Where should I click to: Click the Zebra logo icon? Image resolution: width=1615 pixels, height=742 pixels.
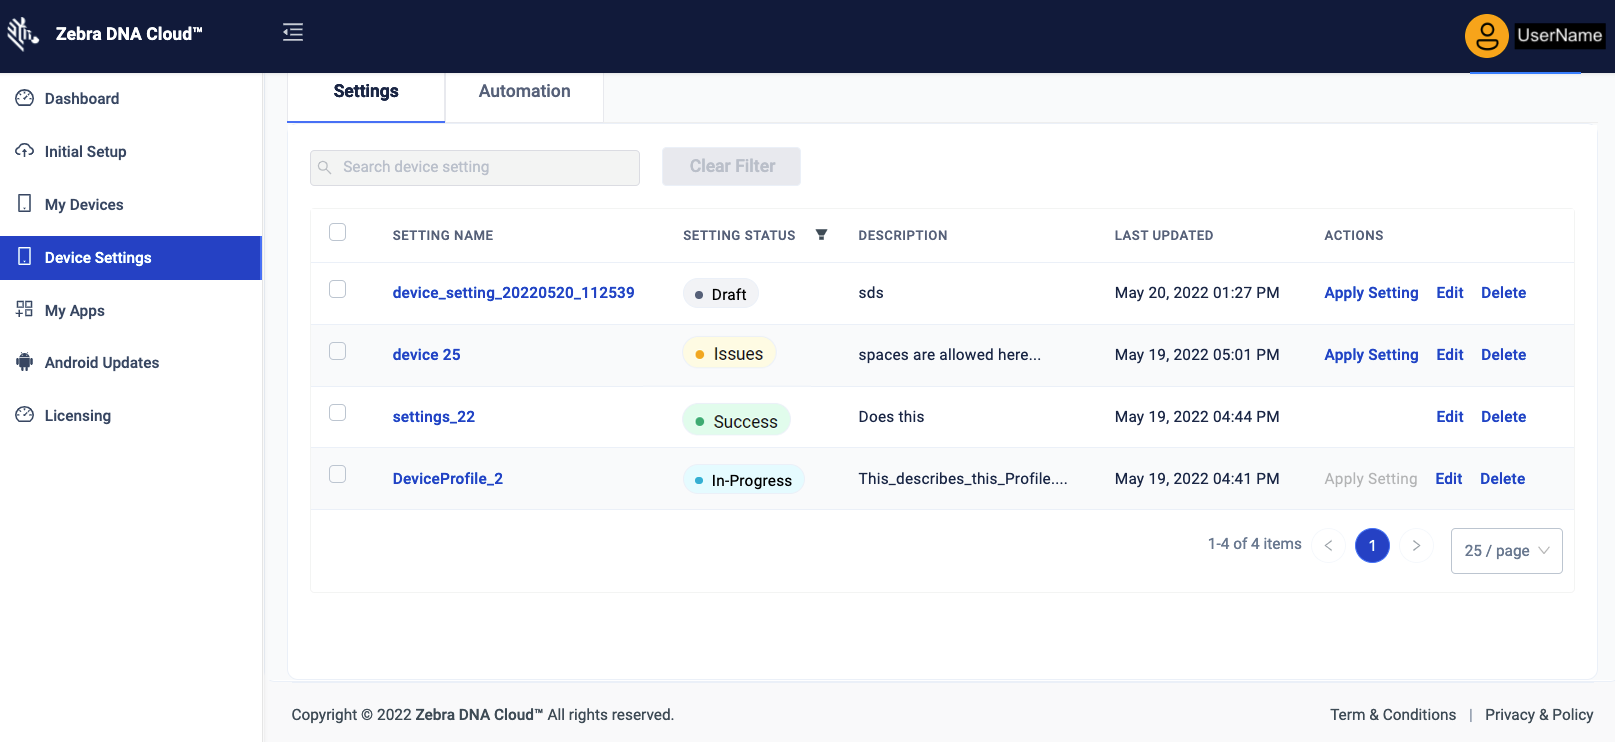(x=22, y=33)
